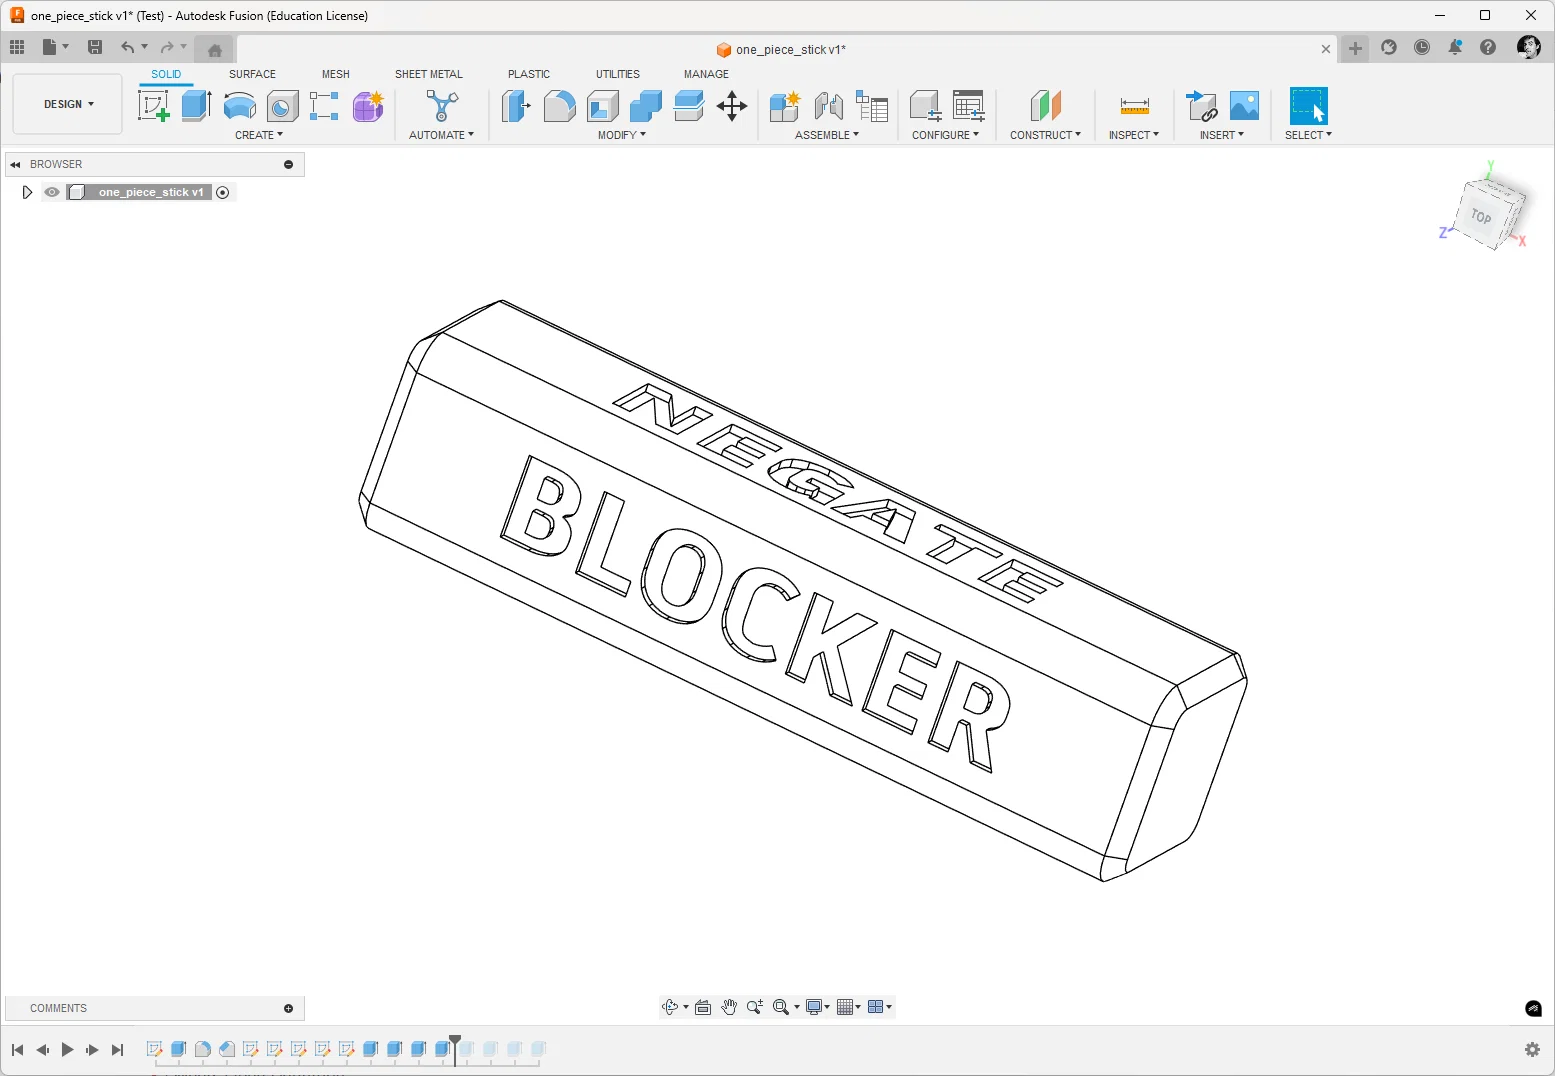Image resolution: width=1555 pixels, height=1076 pixels.
Task: Click the Create Form purple icon
Action: (368, 106)
